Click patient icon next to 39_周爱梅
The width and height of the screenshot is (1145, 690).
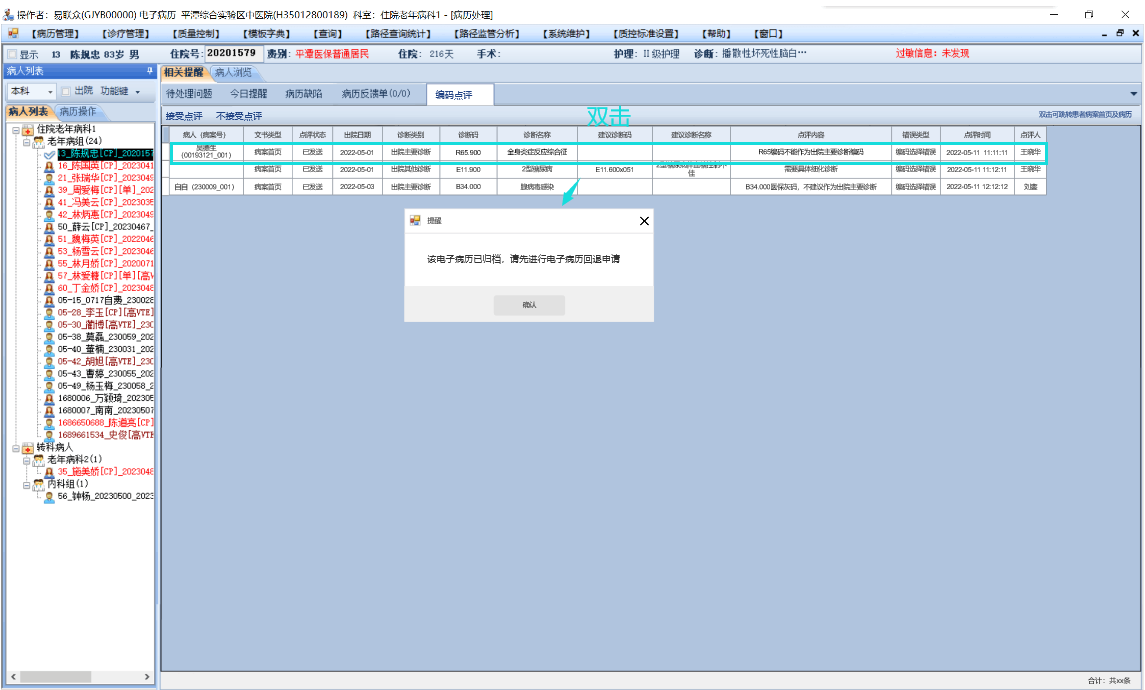(49, 191)
